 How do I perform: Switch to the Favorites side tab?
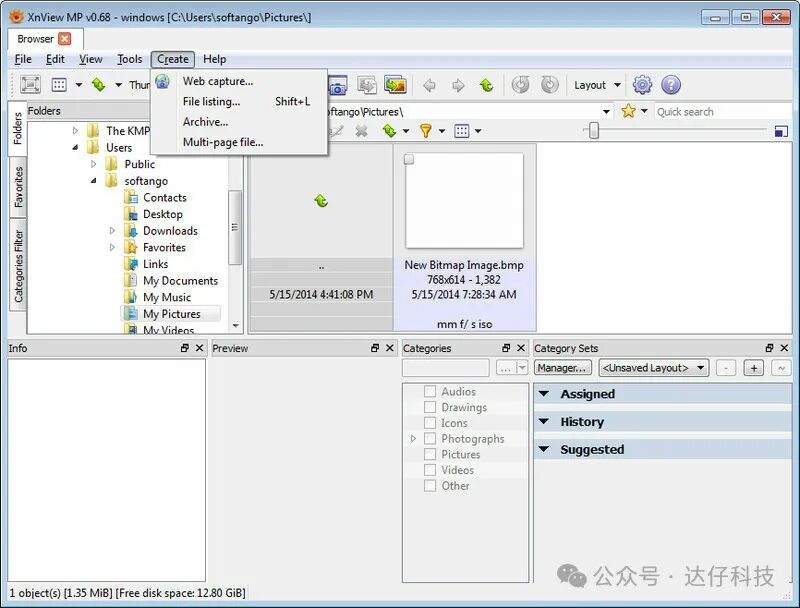click(18, 188)
